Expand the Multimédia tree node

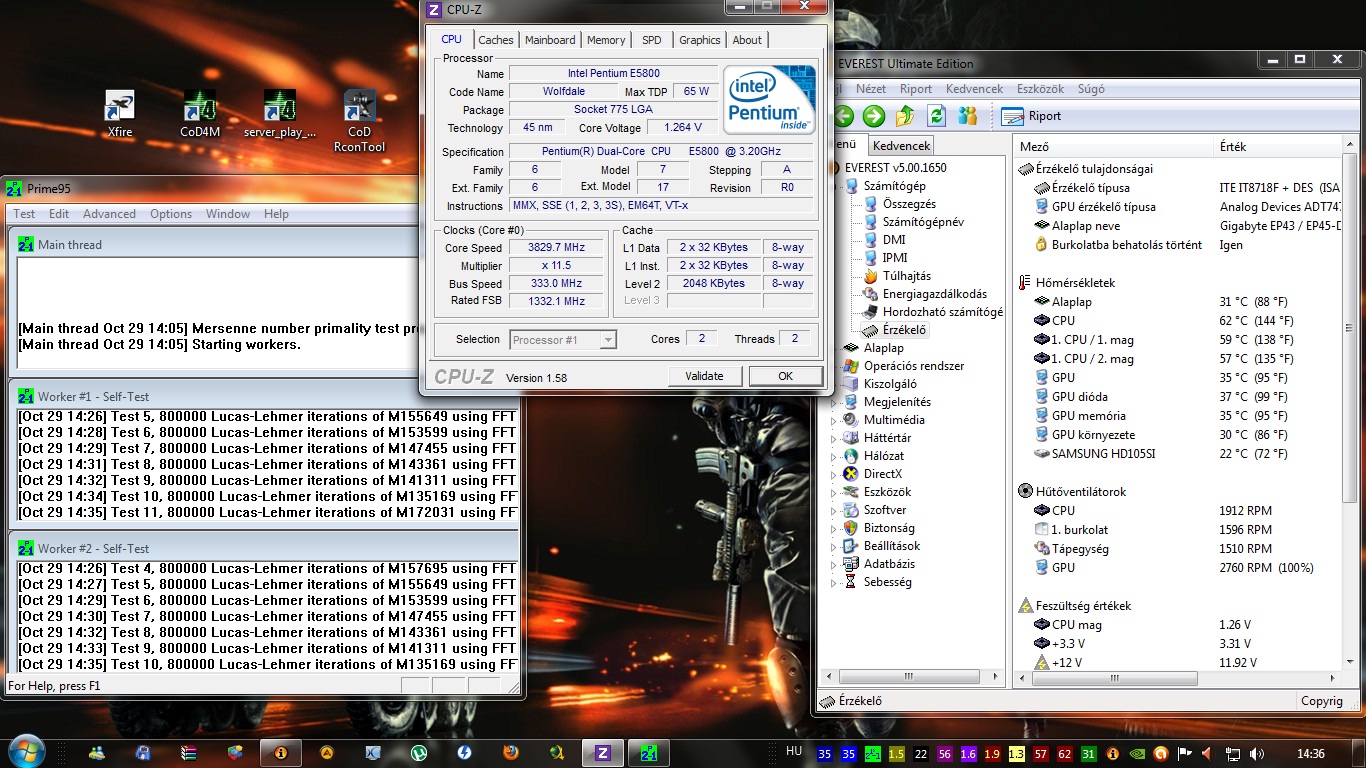coord(834,420)
